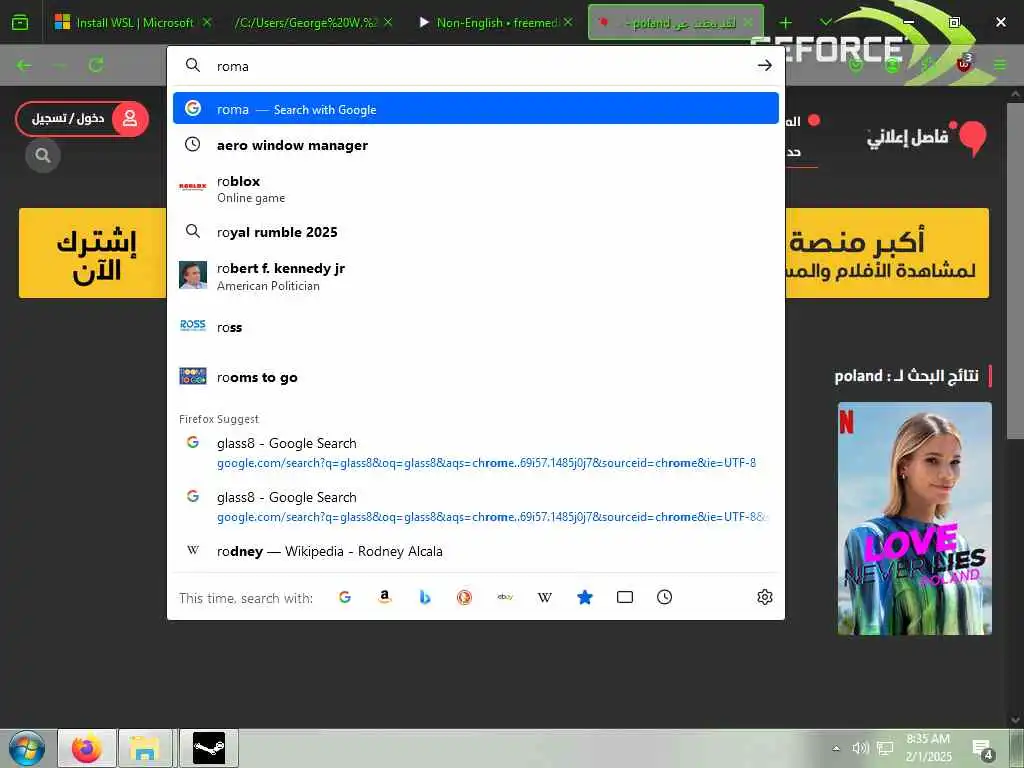Open second glass8 - Google Search result
This screenshot has height=768, width=1024.
coord(475,506)
